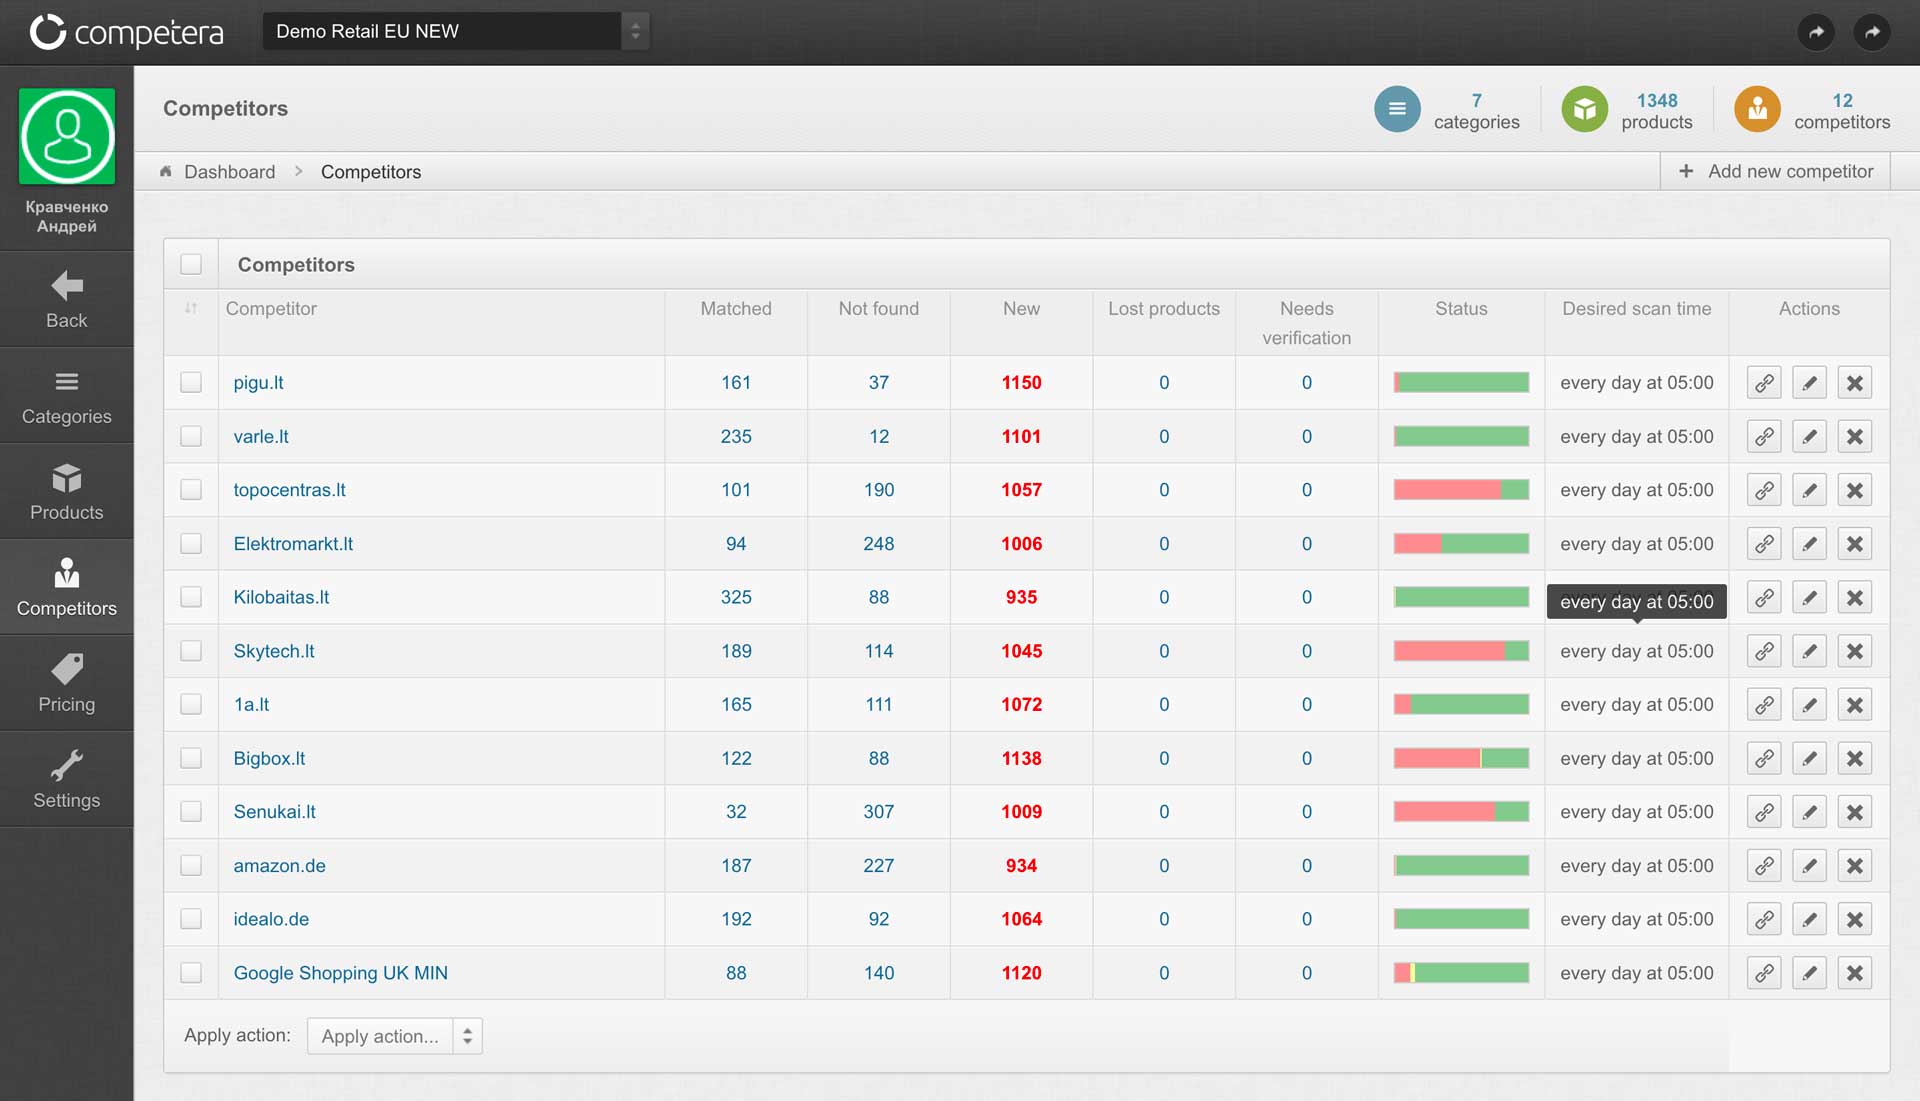Screen dimensions: 1920x1101
Task: Go to Pricing in the sidebar
Action: click(67, 683)
